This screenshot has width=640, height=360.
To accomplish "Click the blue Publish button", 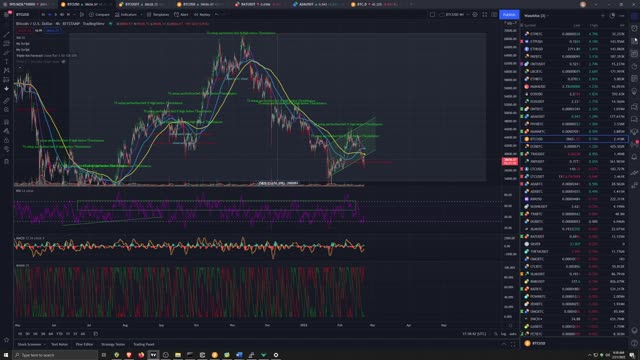I will [509, 15].
